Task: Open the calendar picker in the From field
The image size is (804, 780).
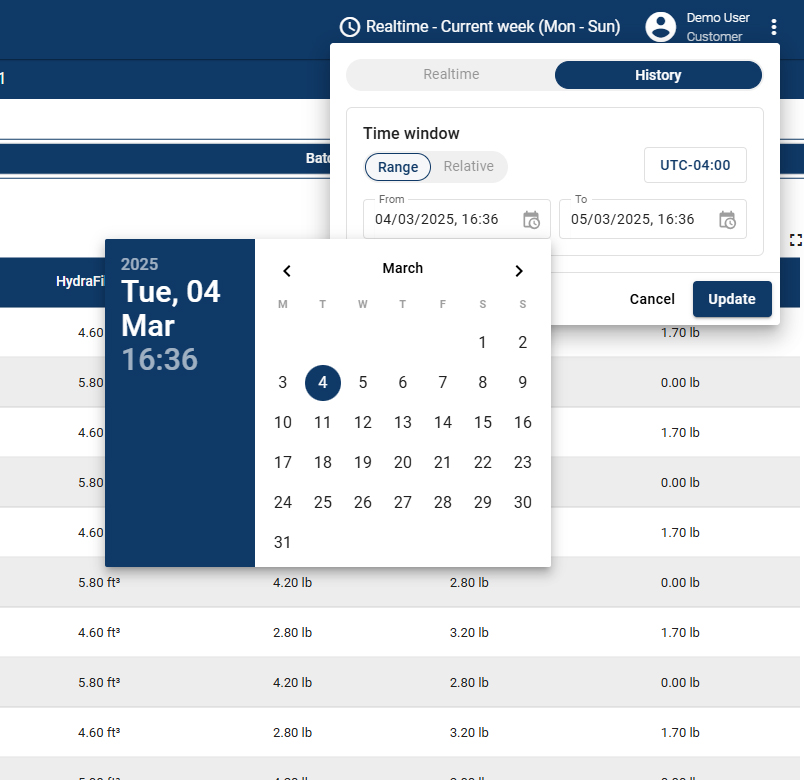Action: tap(531, 219)
